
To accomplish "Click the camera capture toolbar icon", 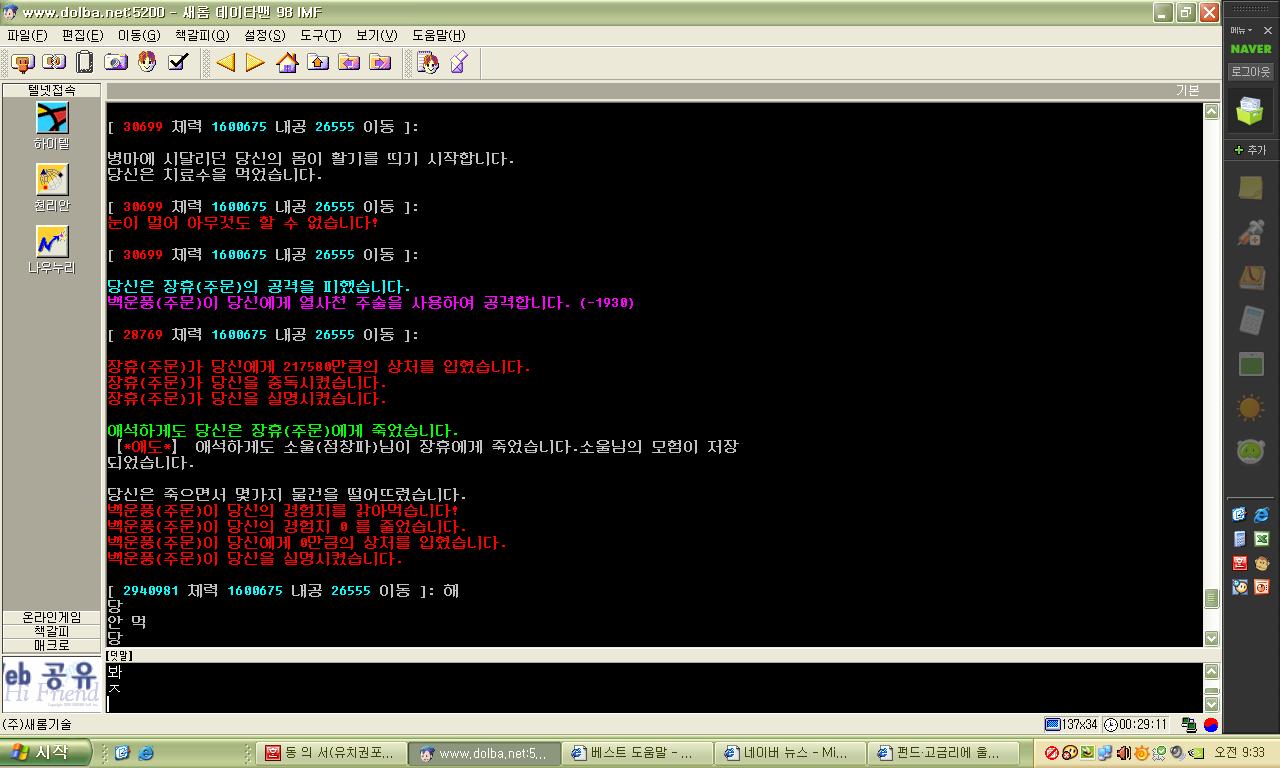I will [x=117, y=63].
